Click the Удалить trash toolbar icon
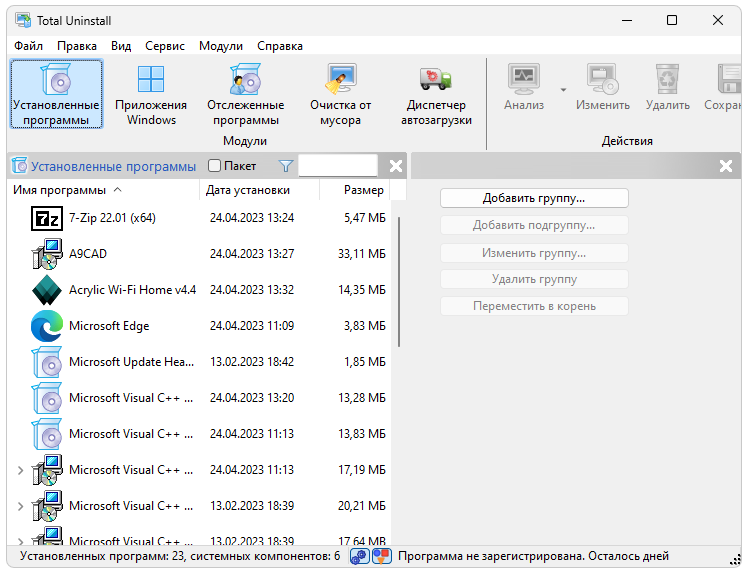Viewport: 749px width, 572px height. tap(667, 79)
